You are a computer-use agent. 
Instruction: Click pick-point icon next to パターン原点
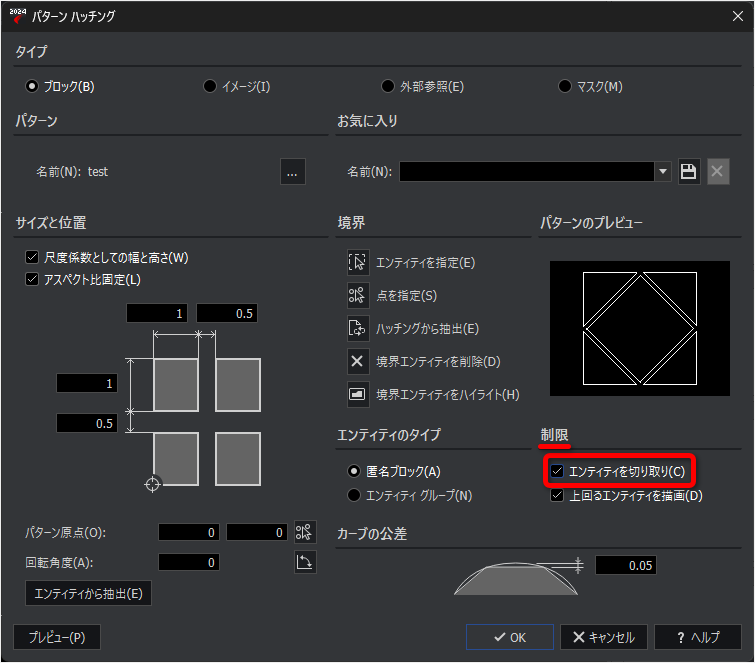[305, 532]
